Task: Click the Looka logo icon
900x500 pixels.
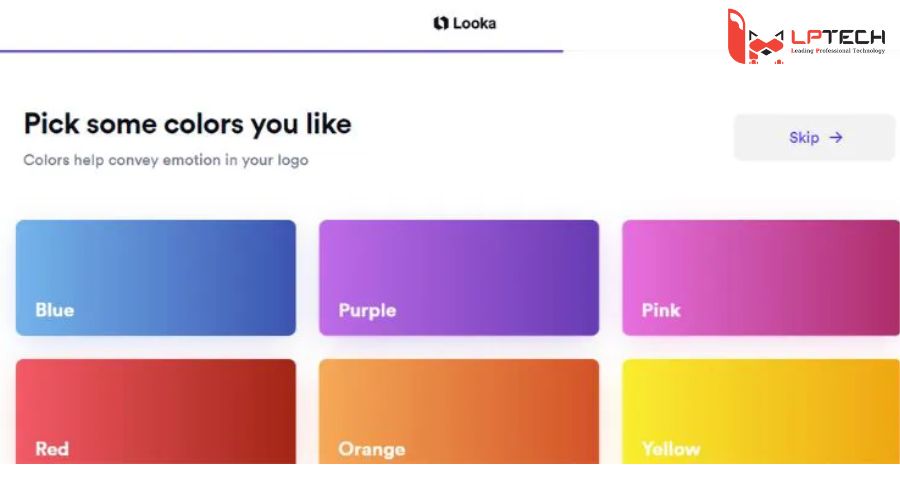Action: pyautogui.click(x=441, y=23)
